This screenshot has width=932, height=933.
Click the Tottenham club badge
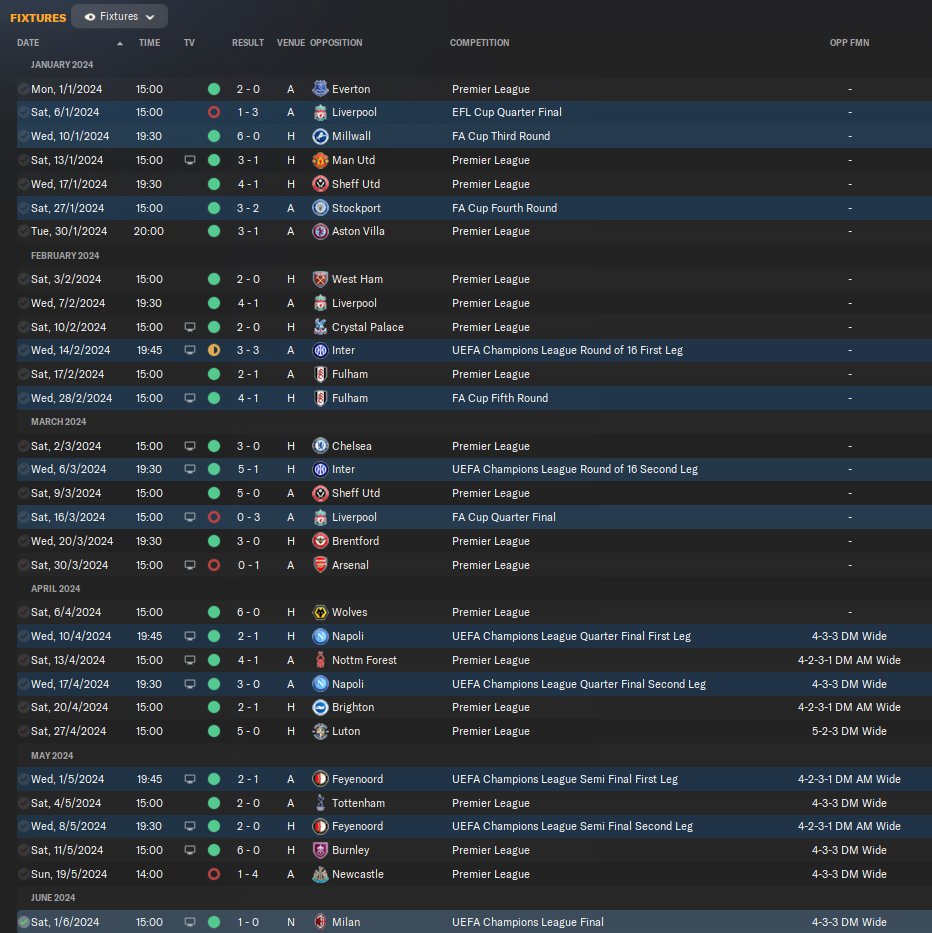coord(320,803)
